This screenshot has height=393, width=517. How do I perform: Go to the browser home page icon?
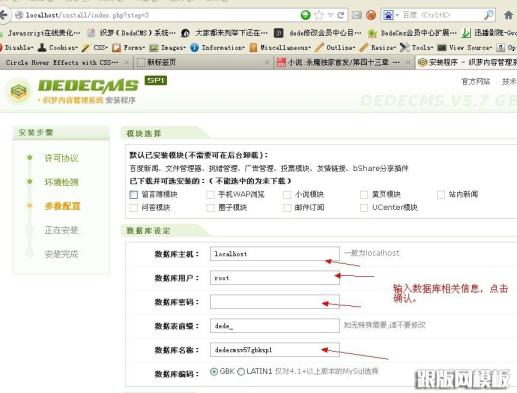pyautogui.click(x=508, y=15)
